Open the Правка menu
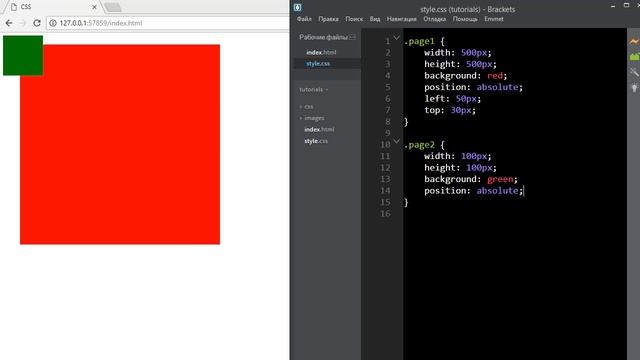640x360 pixels. pyautogui.click(x=328, y=19)
